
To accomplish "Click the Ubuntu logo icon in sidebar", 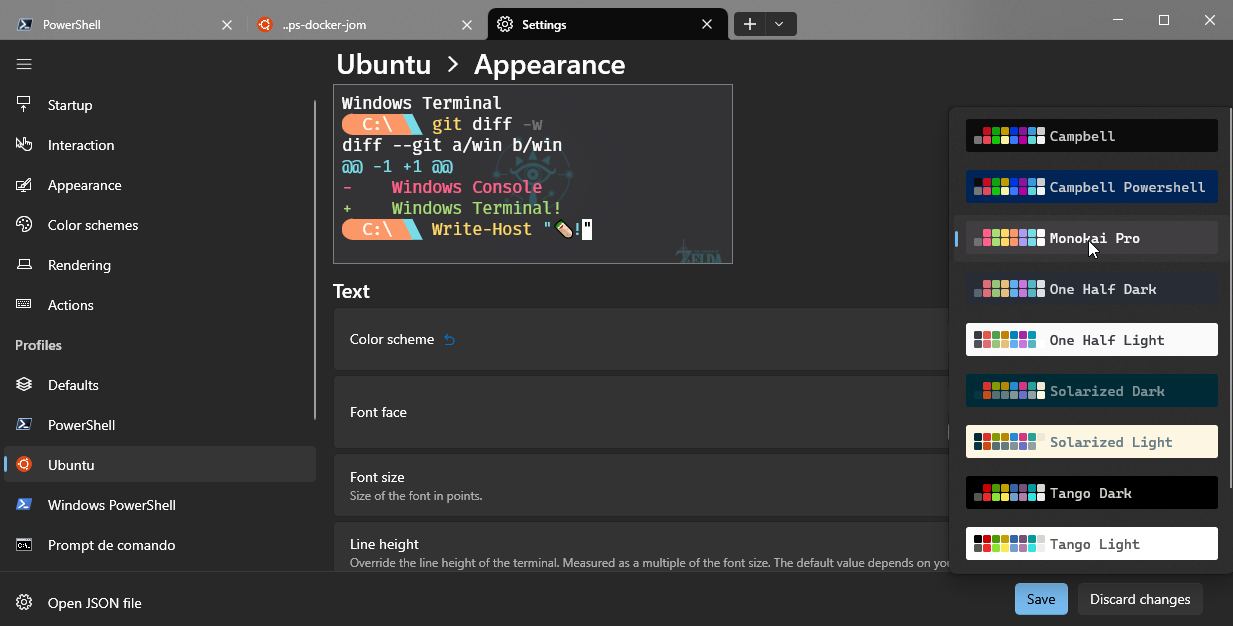I will (24, 465).
